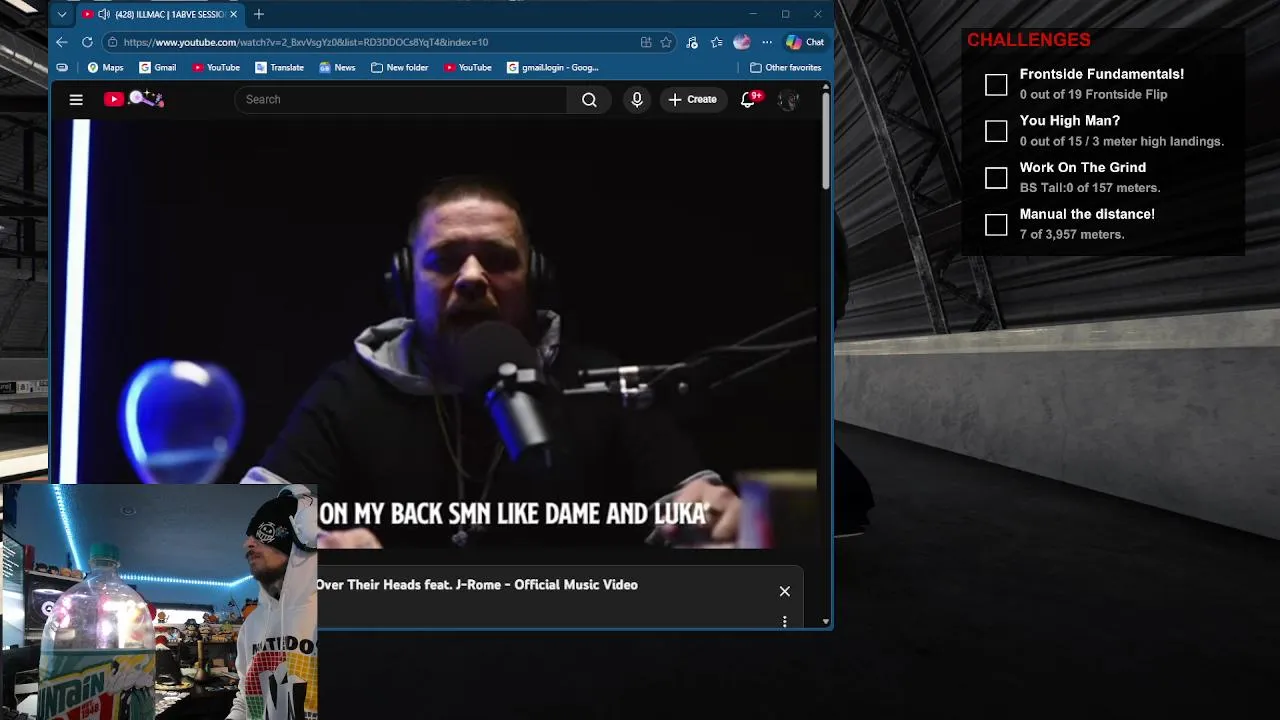Open a new browser tab
The height and width of the screenshot is (720, 1280).
pos(259,14)
